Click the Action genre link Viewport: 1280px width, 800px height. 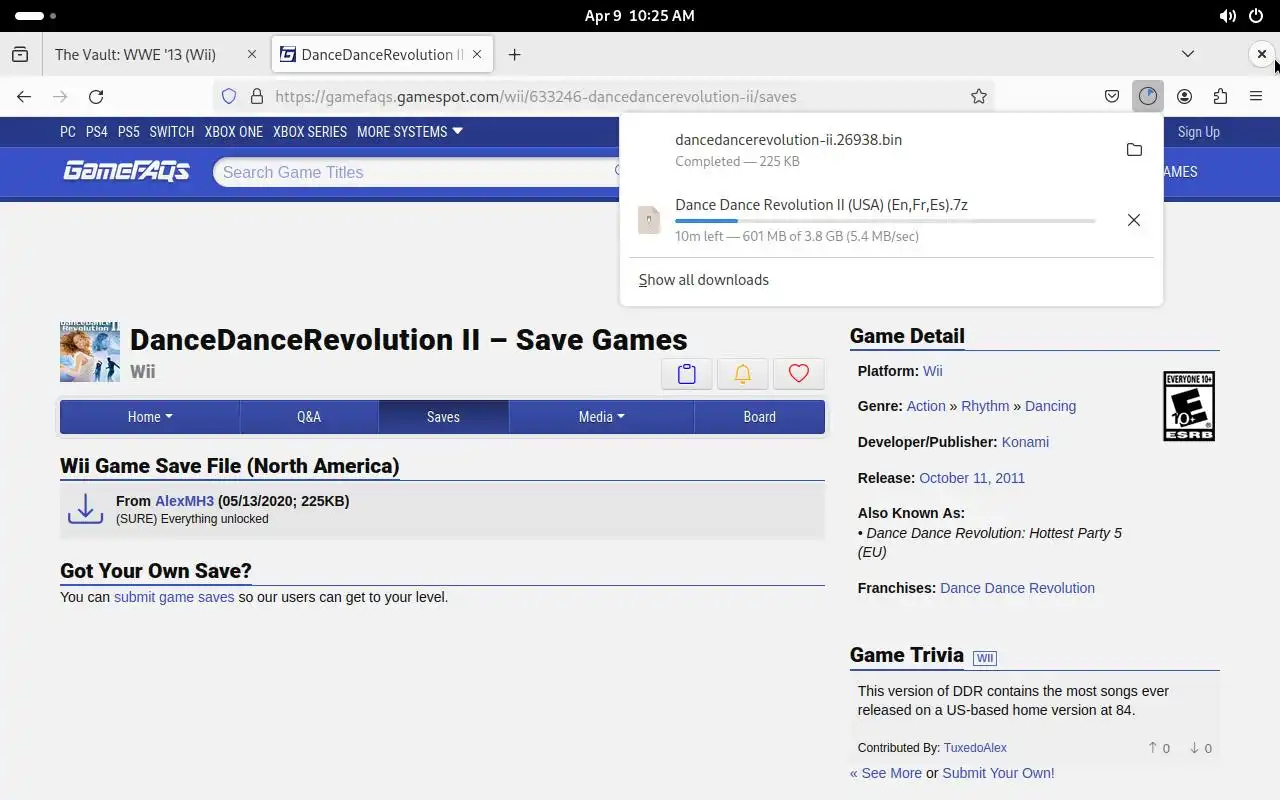click(x=926, y=406)
